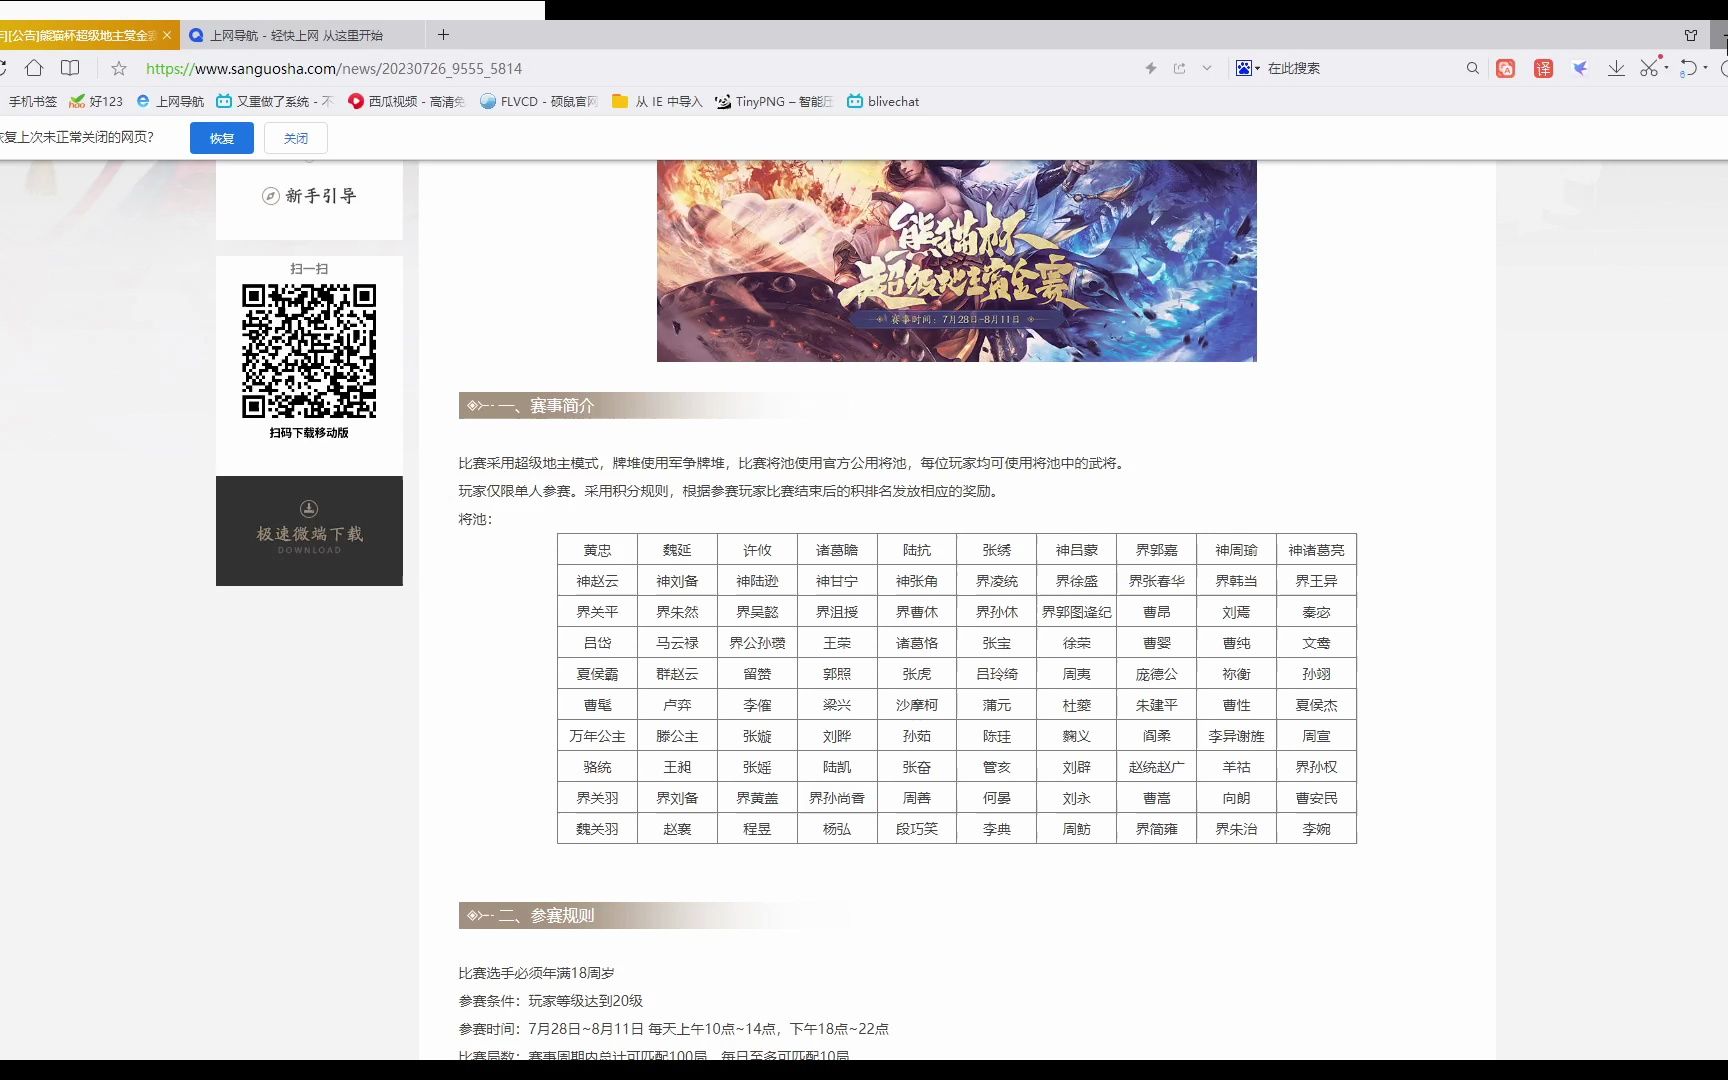Open the 西瓜视频 bookmark

407,101
